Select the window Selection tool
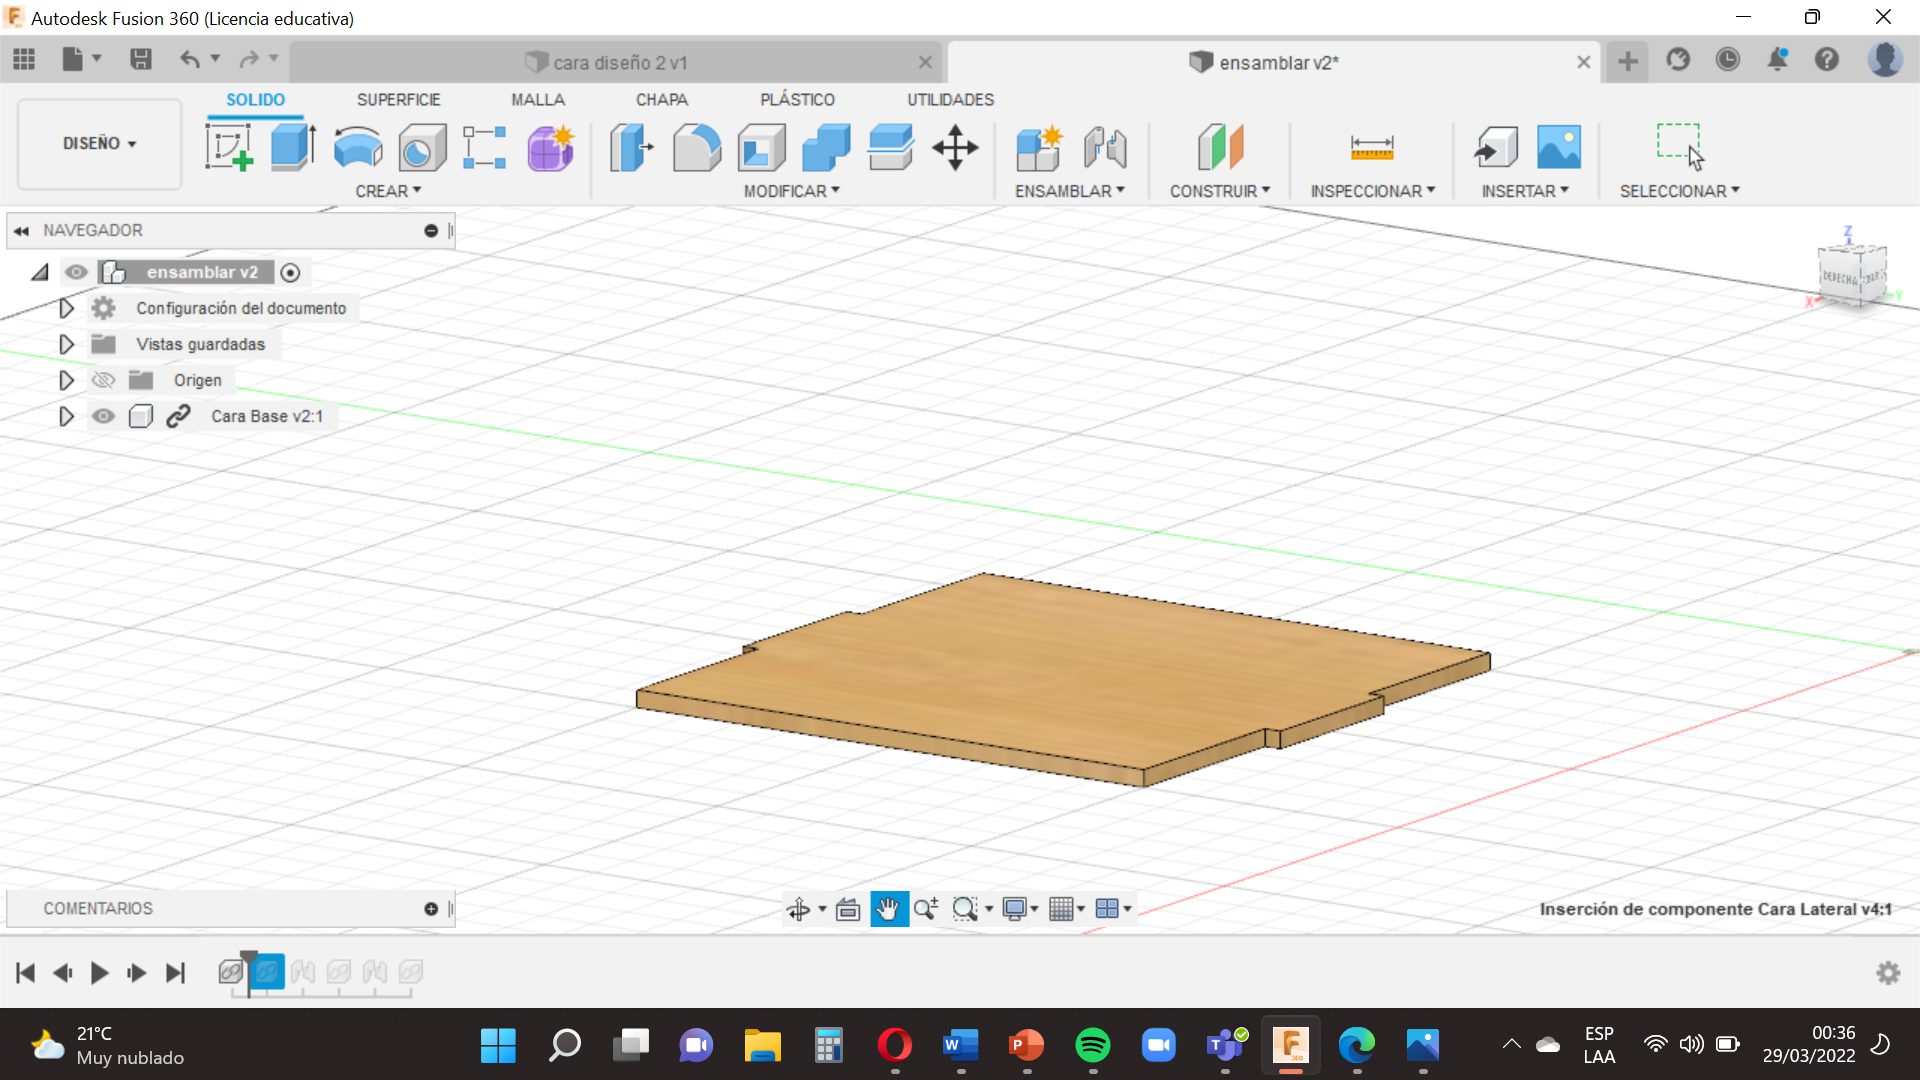 (x=1680, y=147)
